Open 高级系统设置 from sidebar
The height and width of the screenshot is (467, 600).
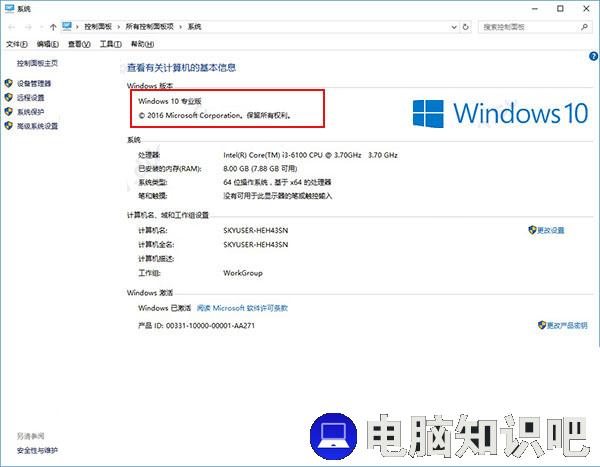pos(37,126)
